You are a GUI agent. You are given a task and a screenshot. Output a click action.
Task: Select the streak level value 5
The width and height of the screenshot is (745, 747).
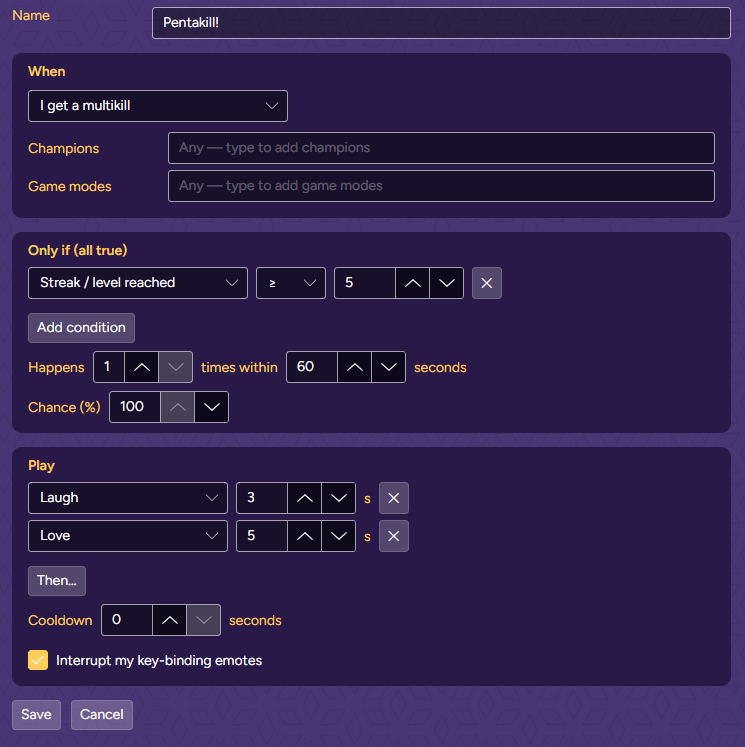[x=365, y=283]
